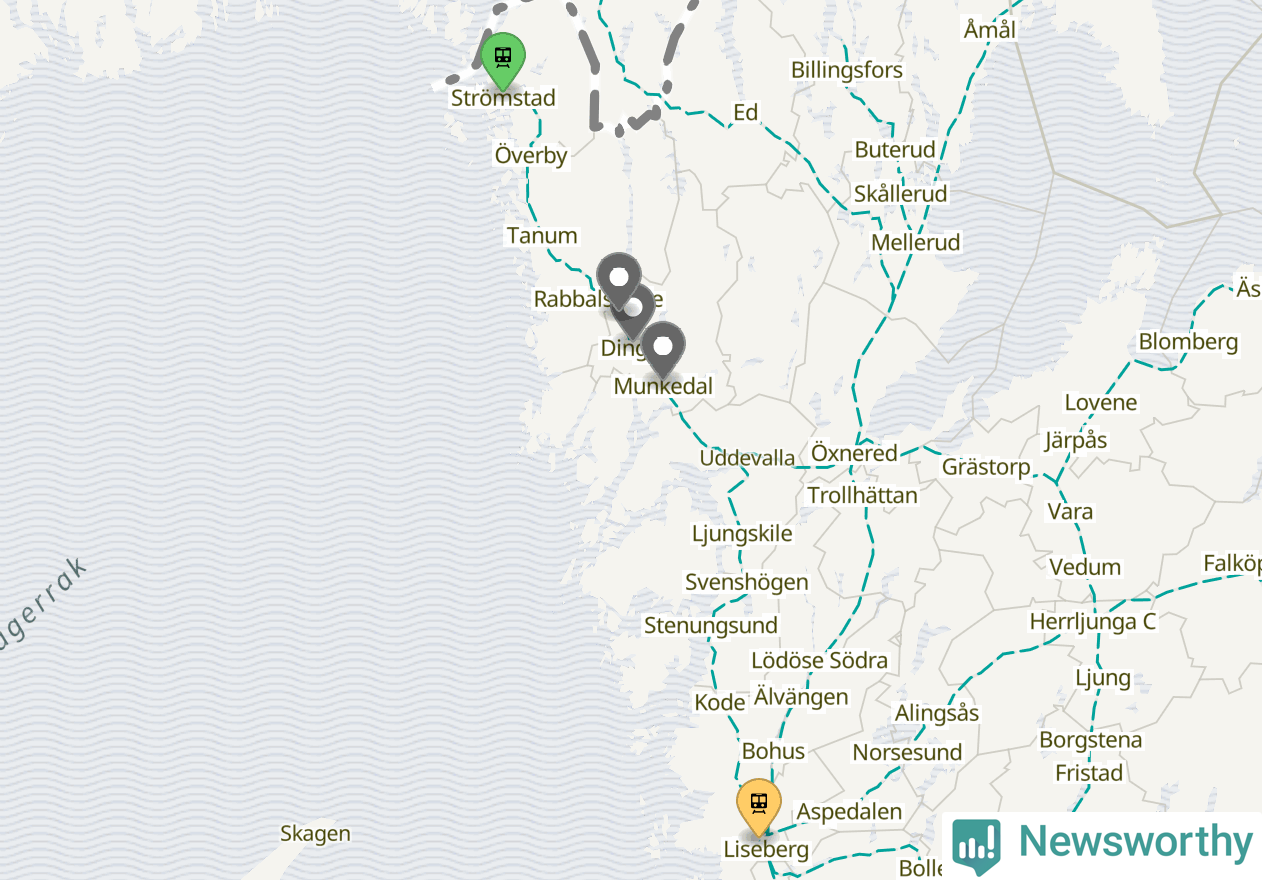1262x880 pixels.
Task: Select the gray stop marker at Rabbalshede
Action: point(619,280)
